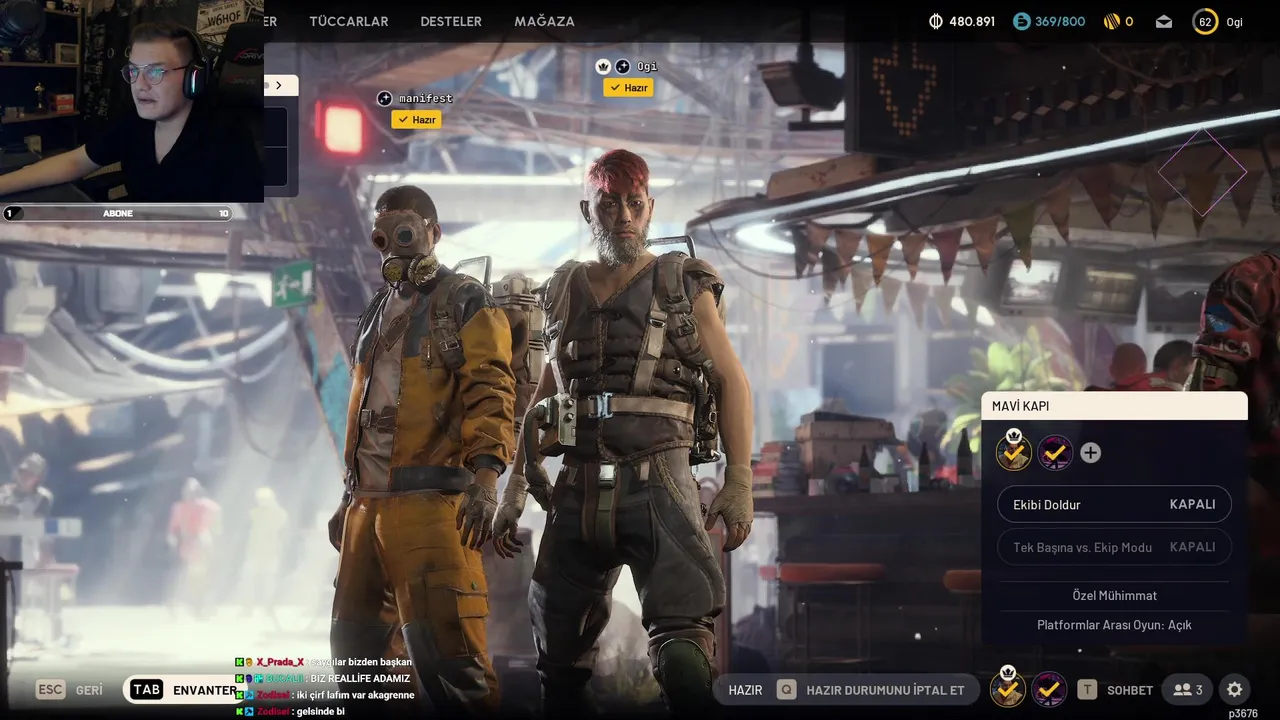Screen dimensions: 1280x720
Task: Open the MAĞAZA tab
Action: tap(544, 21)
